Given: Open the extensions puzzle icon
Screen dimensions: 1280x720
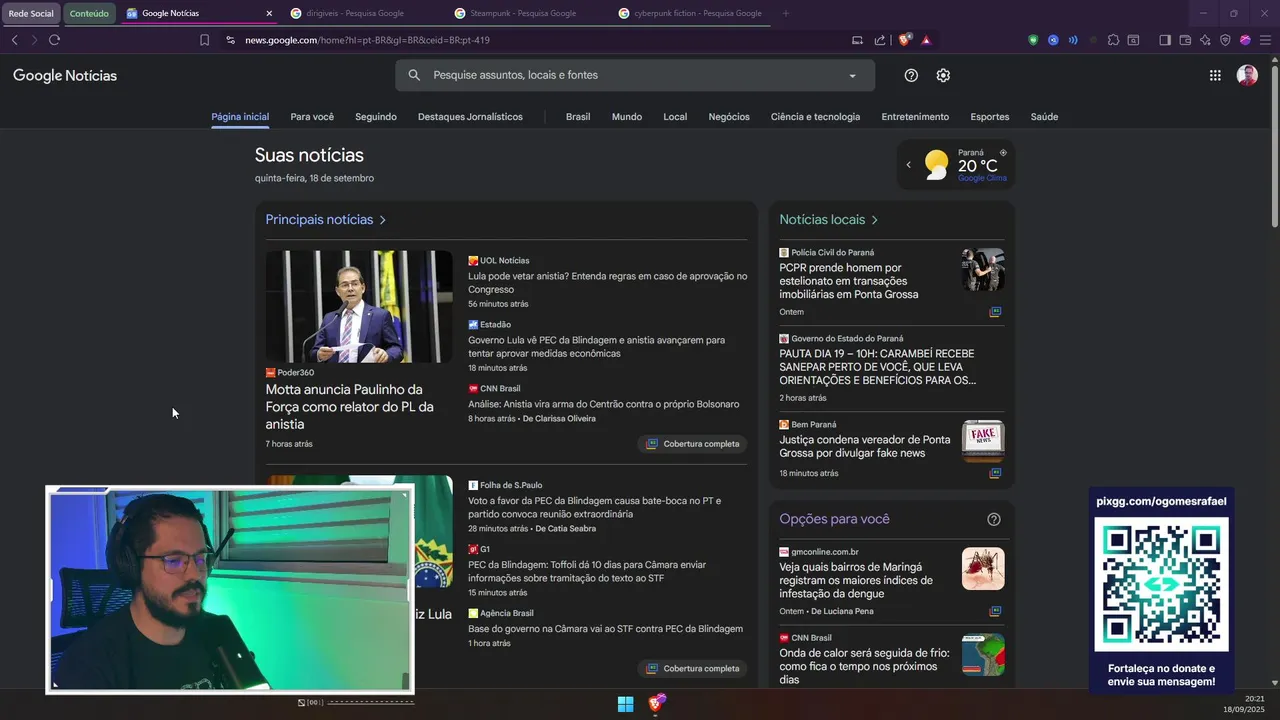Looking at the screenshot, I should coord(1113,40).
